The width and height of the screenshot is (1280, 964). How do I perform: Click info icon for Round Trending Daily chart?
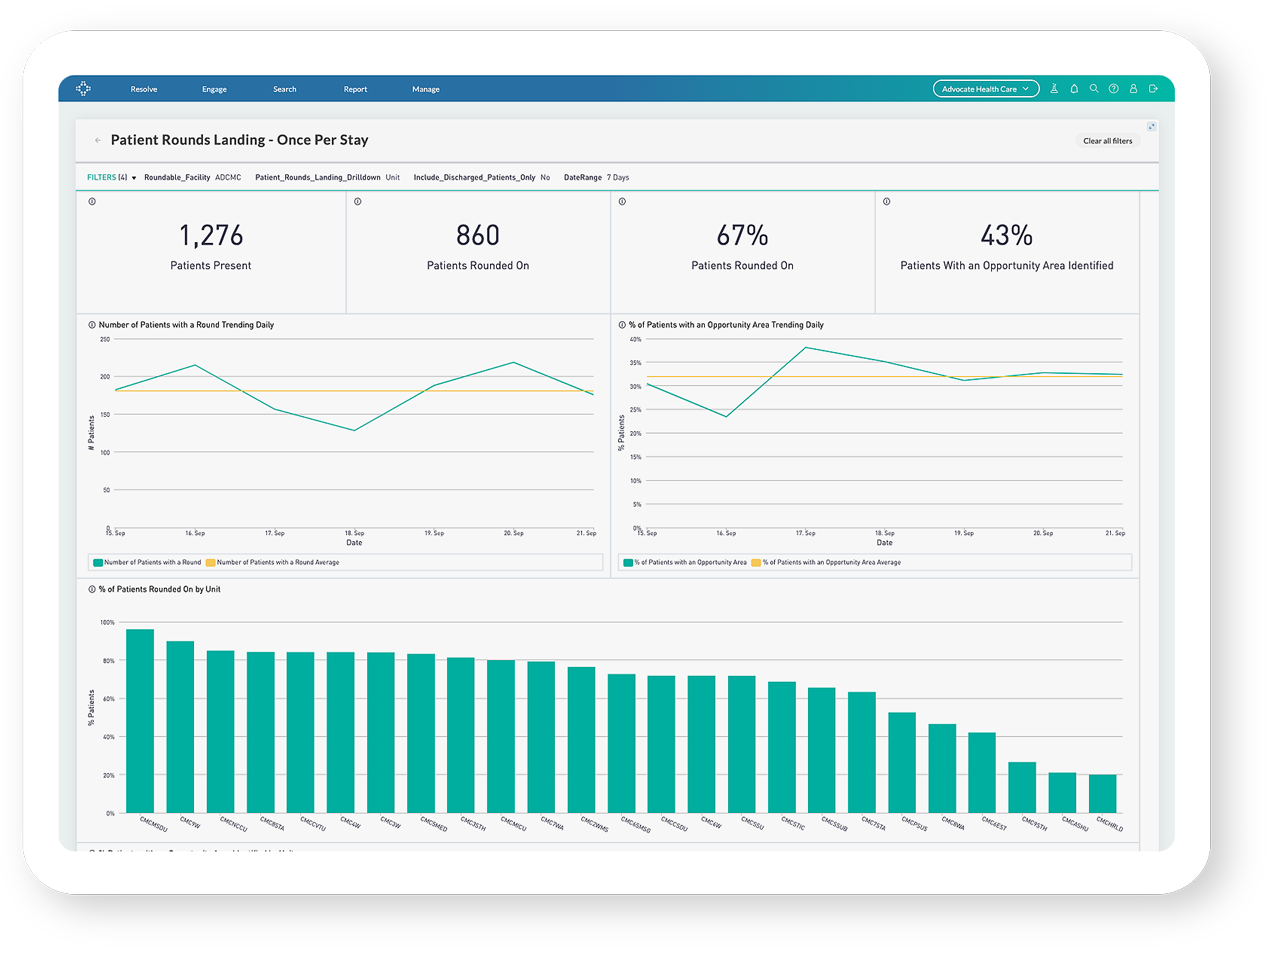click(x=92, y=325)
